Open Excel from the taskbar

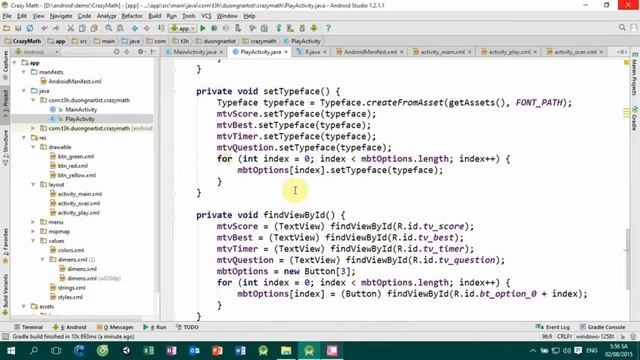click(149, 351)
